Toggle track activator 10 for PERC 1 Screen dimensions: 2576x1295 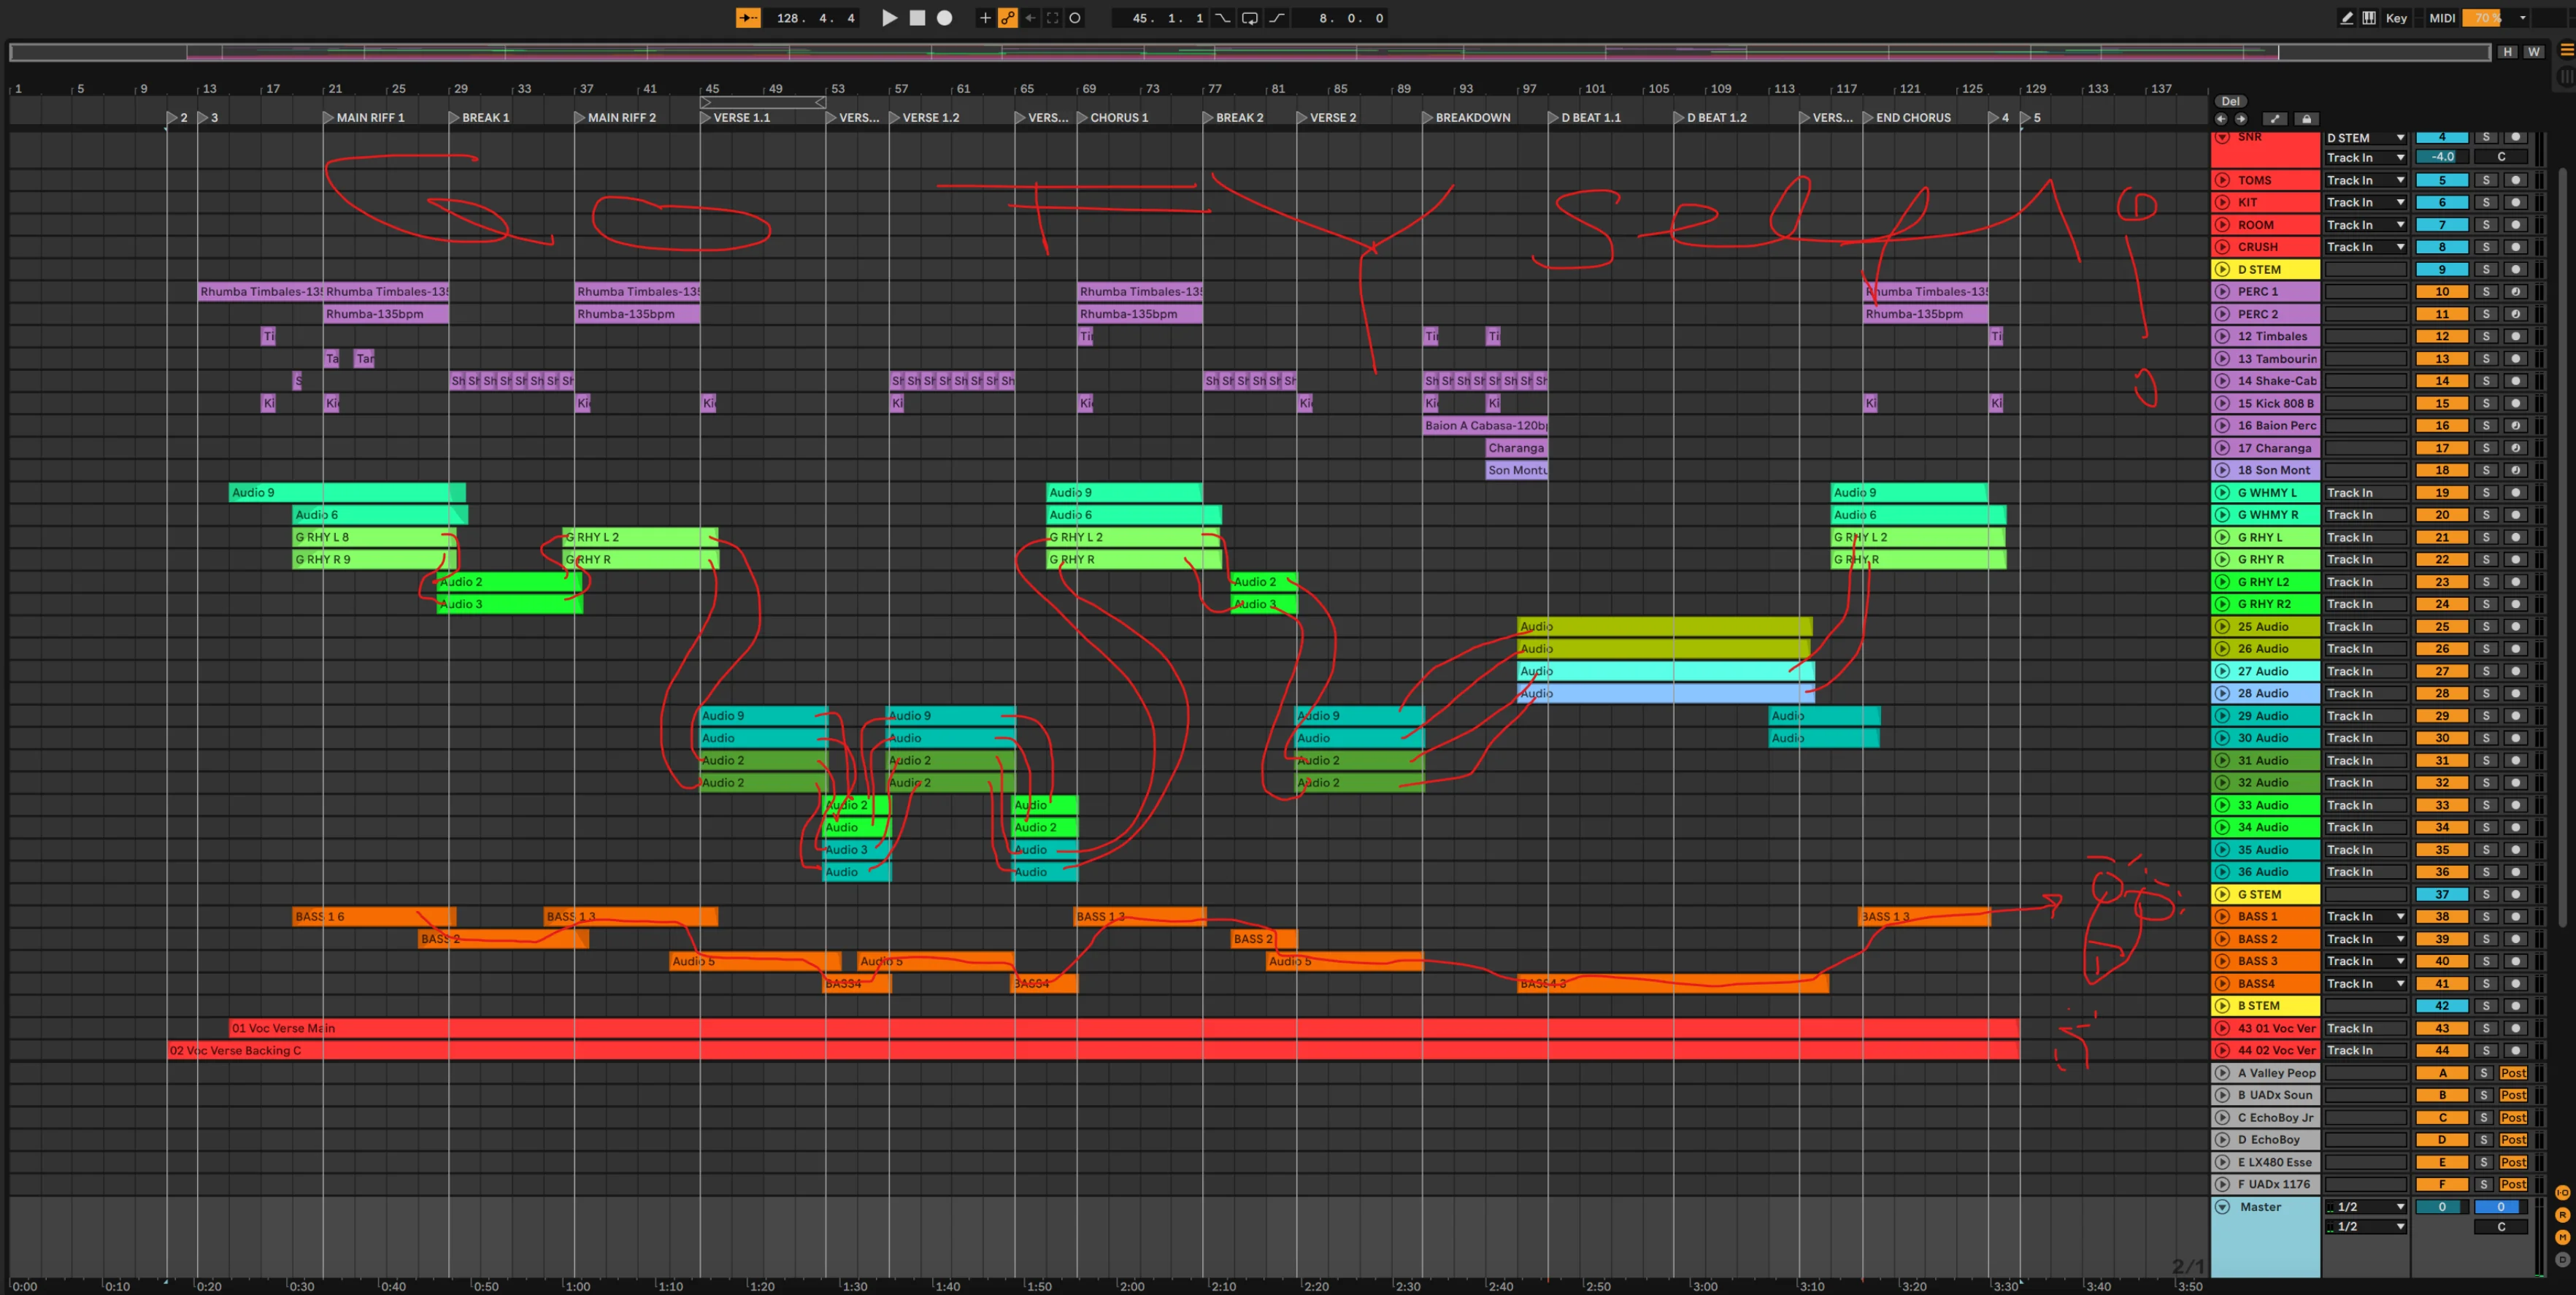pyautogui.click(x=2442, y=292)
